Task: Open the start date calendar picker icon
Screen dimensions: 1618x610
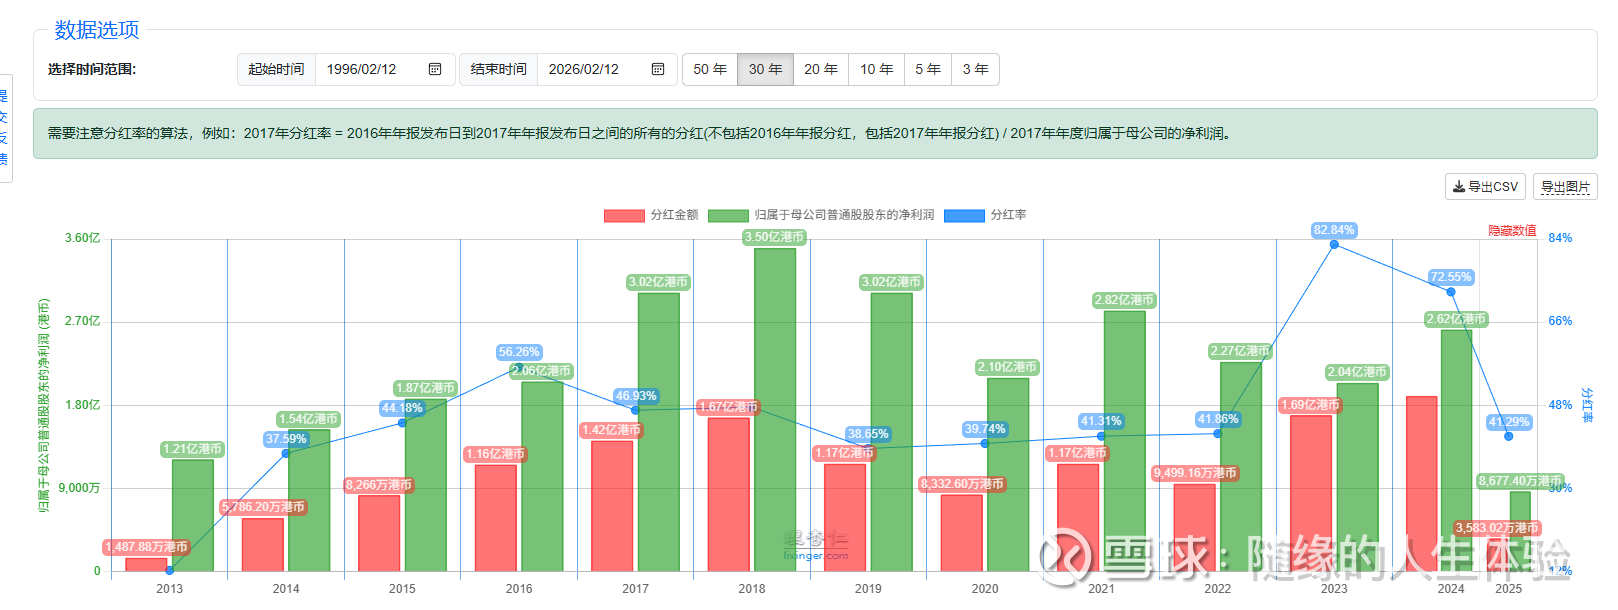Action: pyautogui.click(x=435, y=69)
